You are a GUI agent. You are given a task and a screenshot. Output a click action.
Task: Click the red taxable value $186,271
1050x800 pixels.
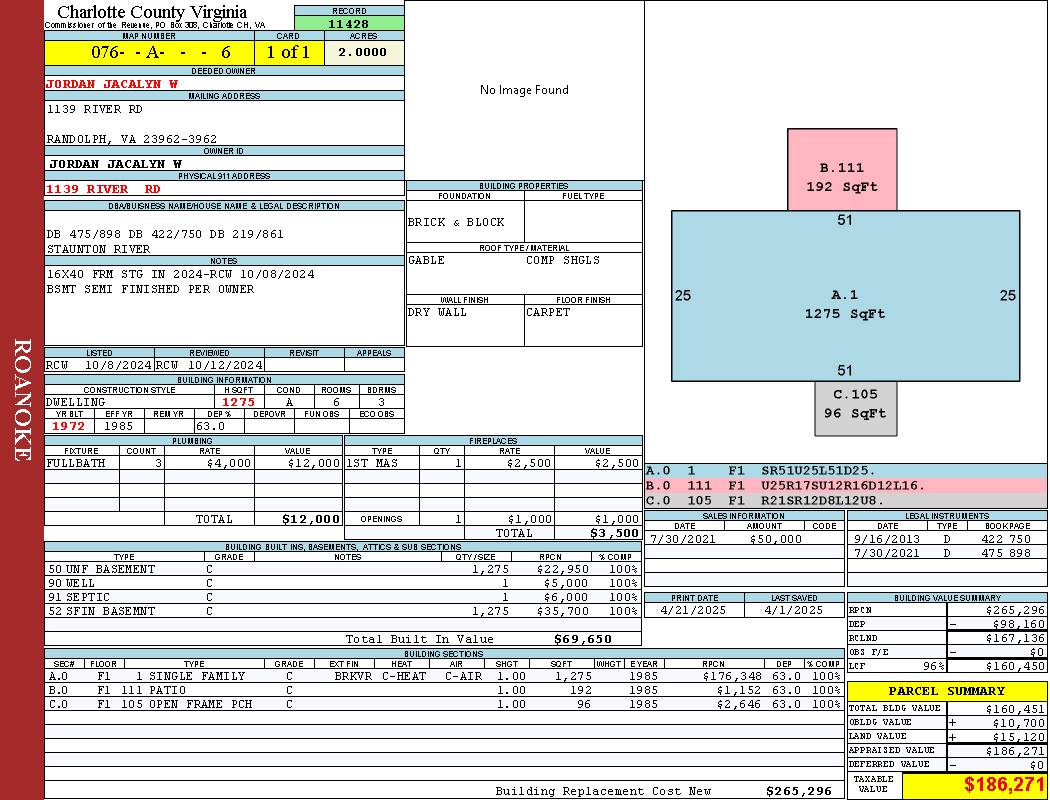1004,785
